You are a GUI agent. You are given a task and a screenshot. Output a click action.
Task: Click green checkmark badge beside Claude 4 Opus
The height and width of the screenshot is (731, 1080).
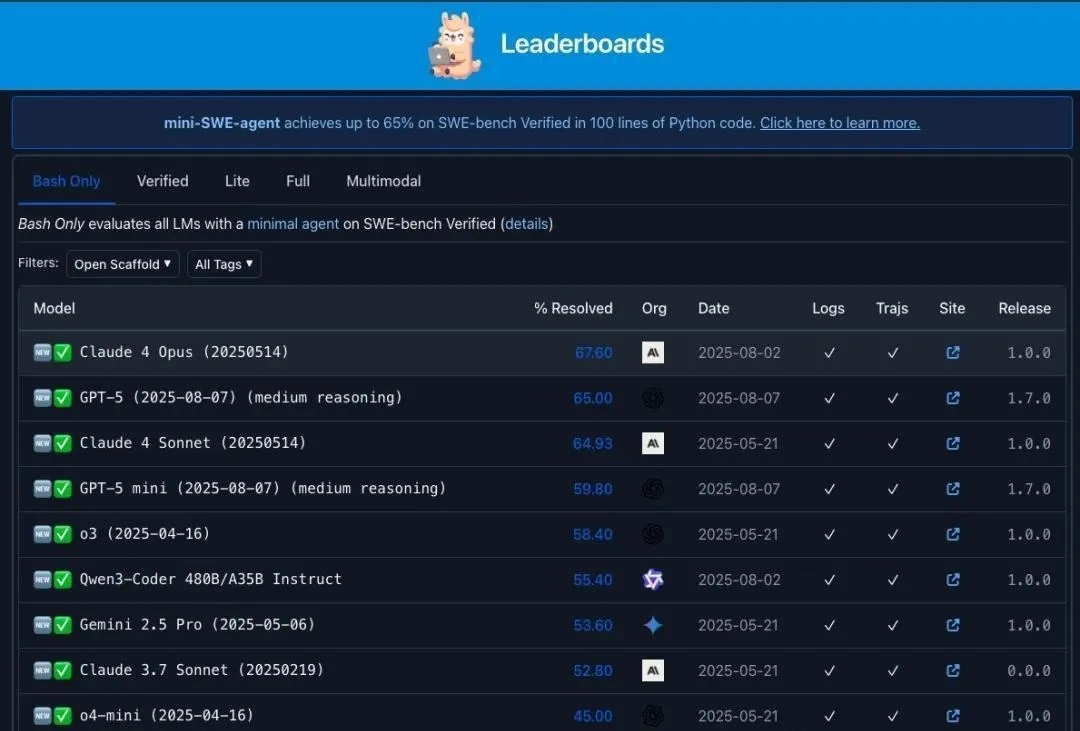pyautogui.click(x=63, y=353)
